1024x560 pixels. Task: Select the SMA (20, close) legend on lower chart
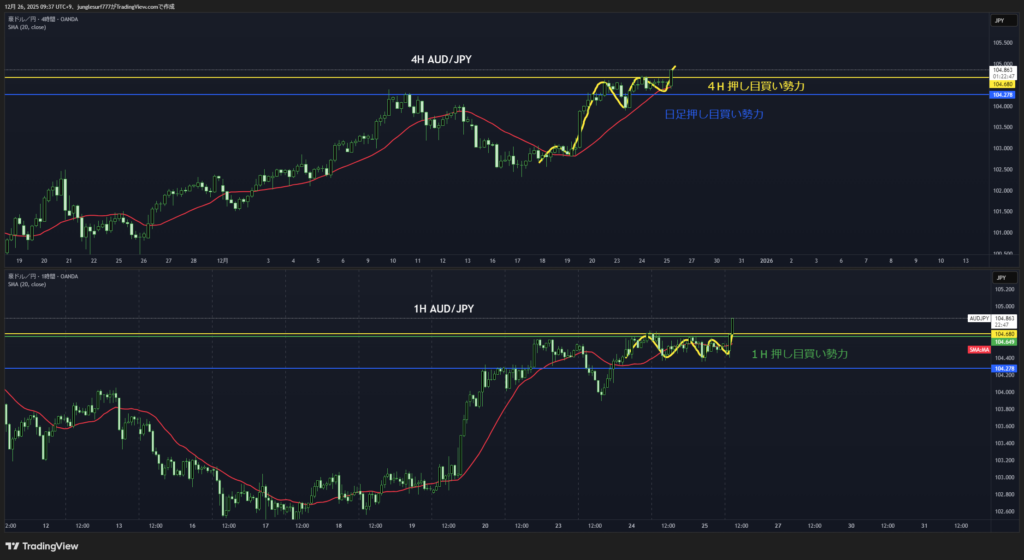pyautogui.click(x=27, y=282)
